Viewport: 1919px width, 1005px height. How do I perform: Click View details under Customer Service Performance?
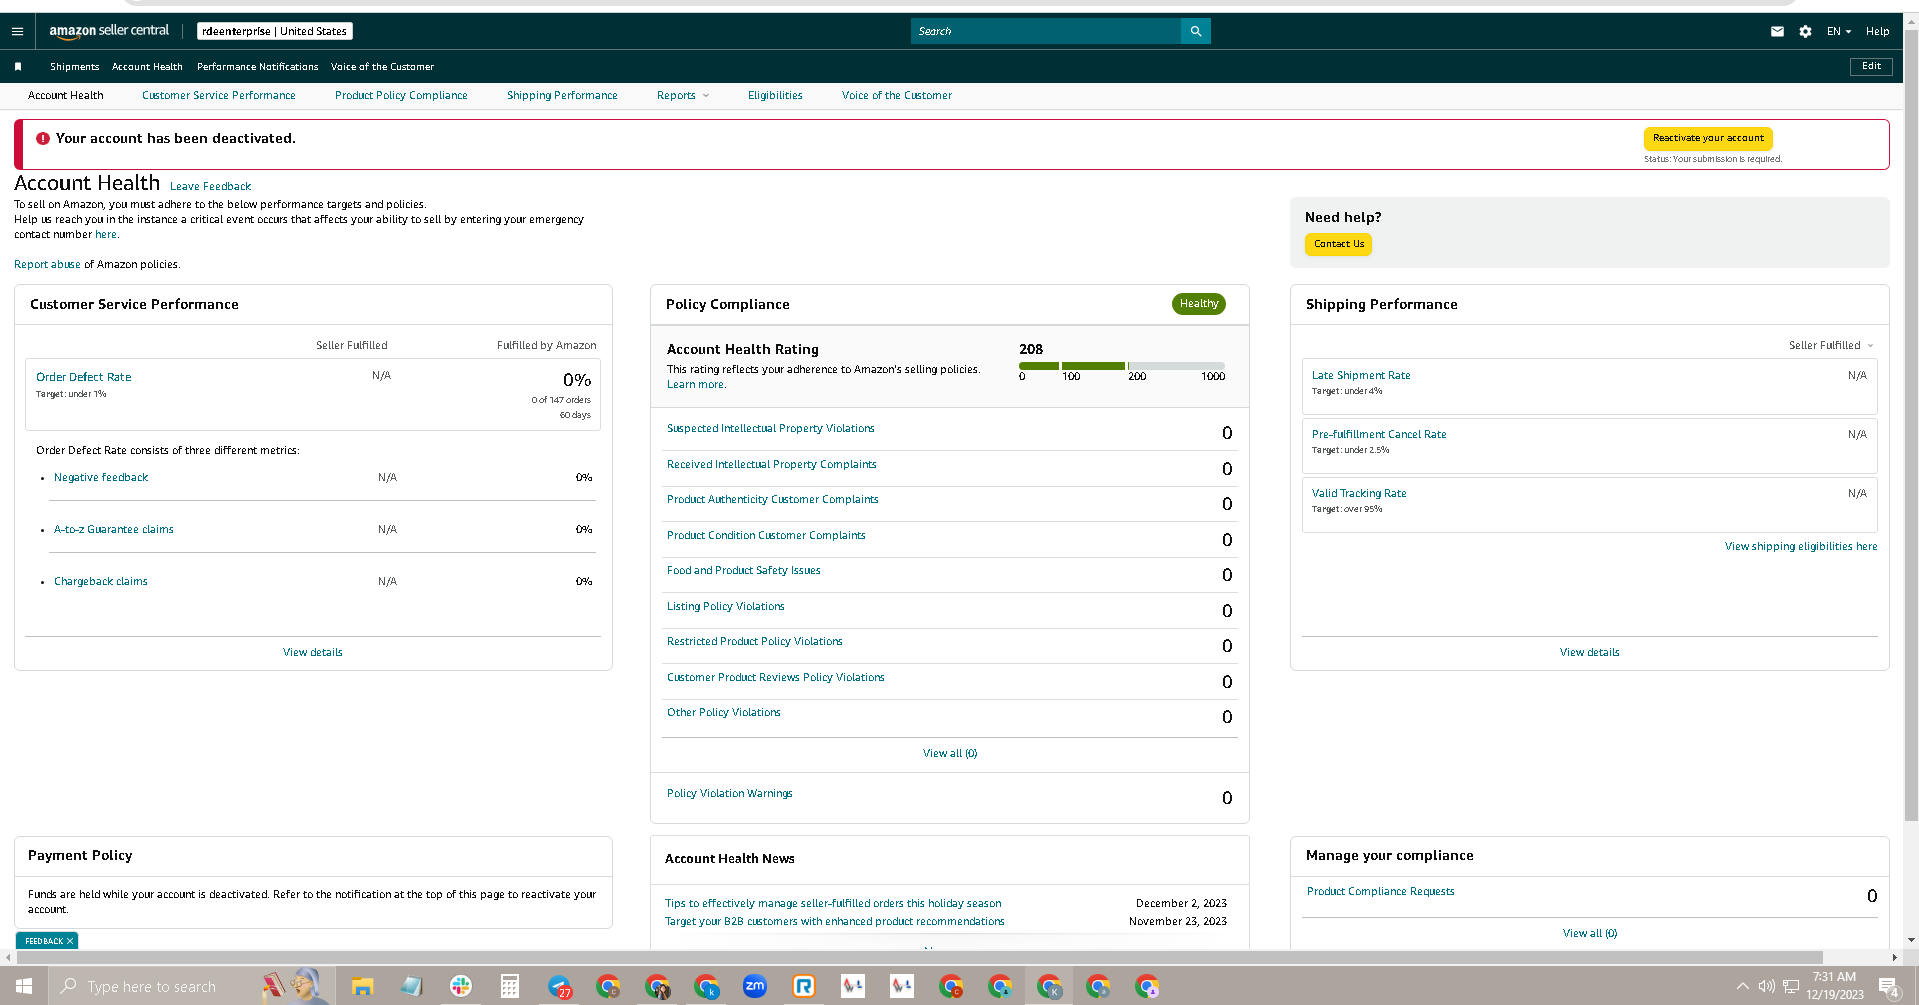click(x=313, y=652)
